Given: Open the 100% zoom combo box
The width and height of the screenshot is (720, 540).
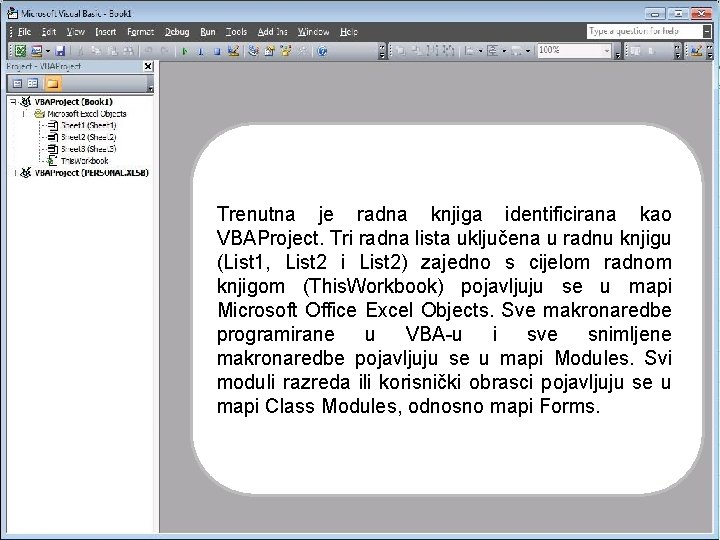Looking at the screenshot, I should (574, 50).
